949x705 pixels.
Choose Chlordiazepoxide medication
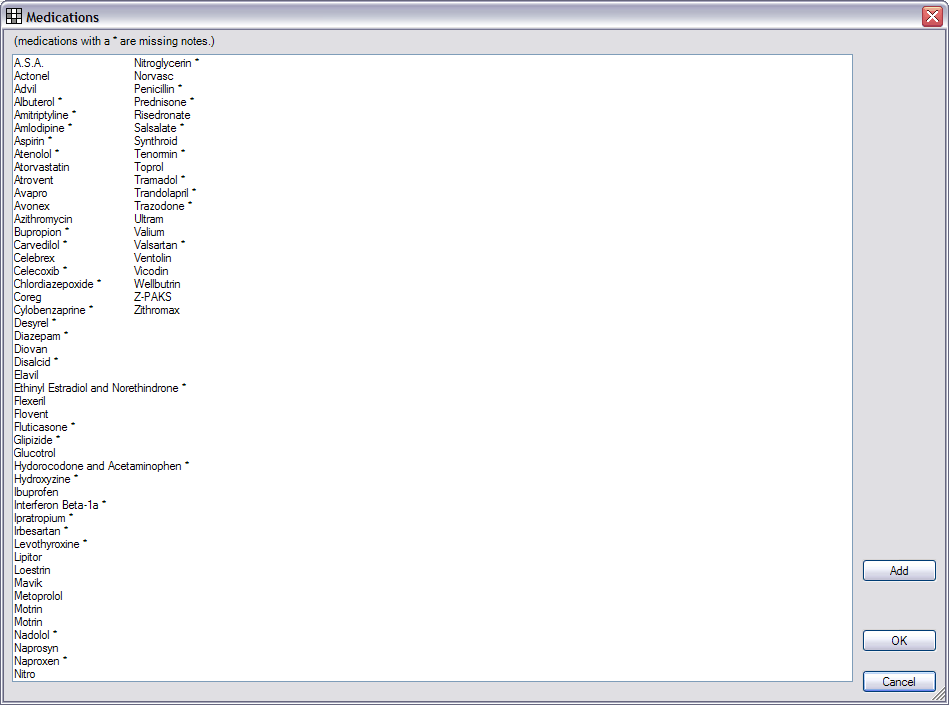(57, 284)
